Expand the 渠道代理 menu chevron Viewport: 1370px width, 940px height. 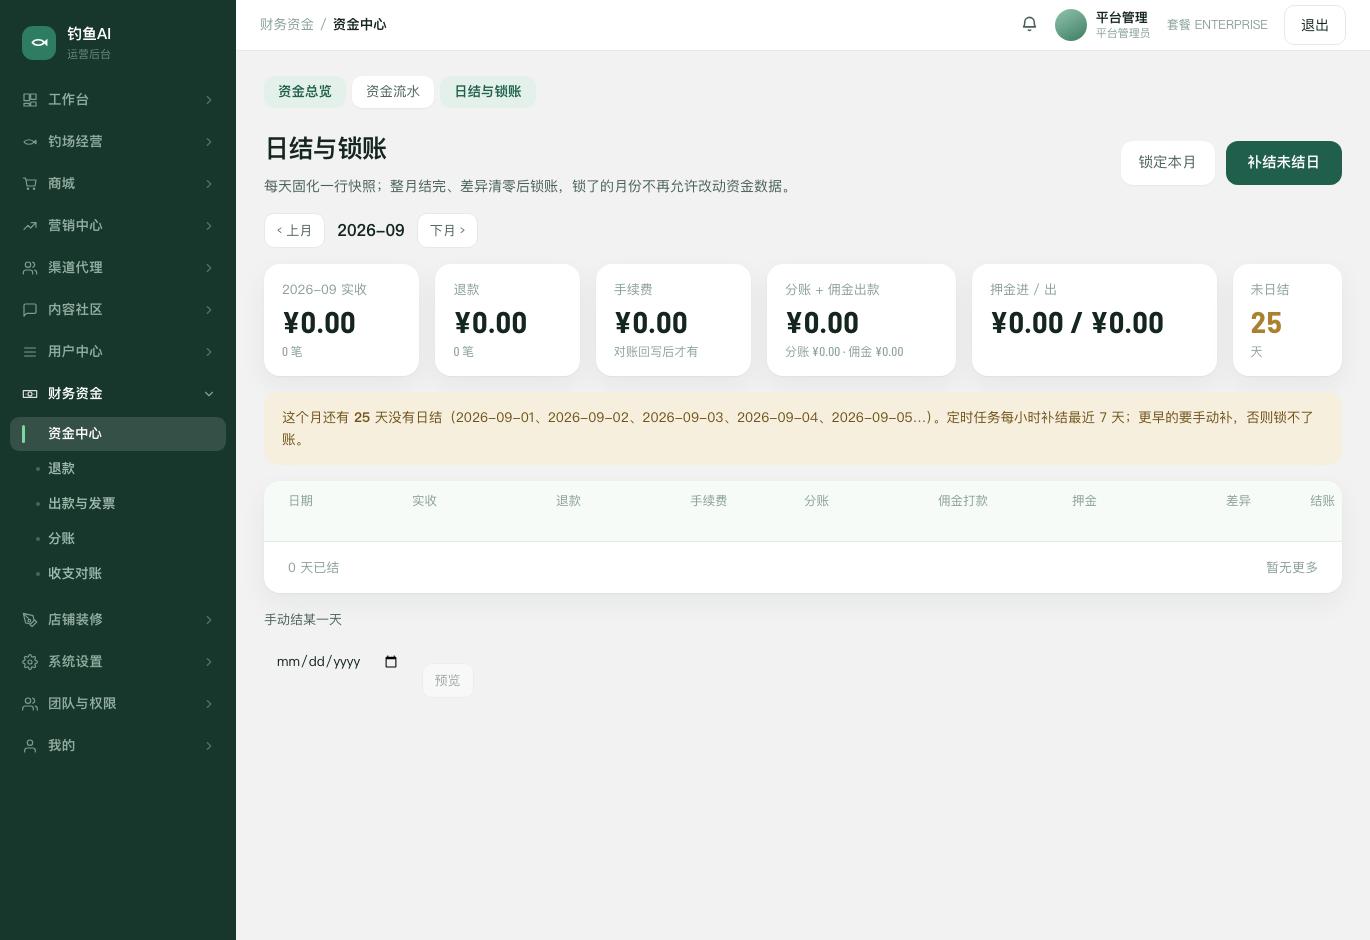click(x=209, y=268)
